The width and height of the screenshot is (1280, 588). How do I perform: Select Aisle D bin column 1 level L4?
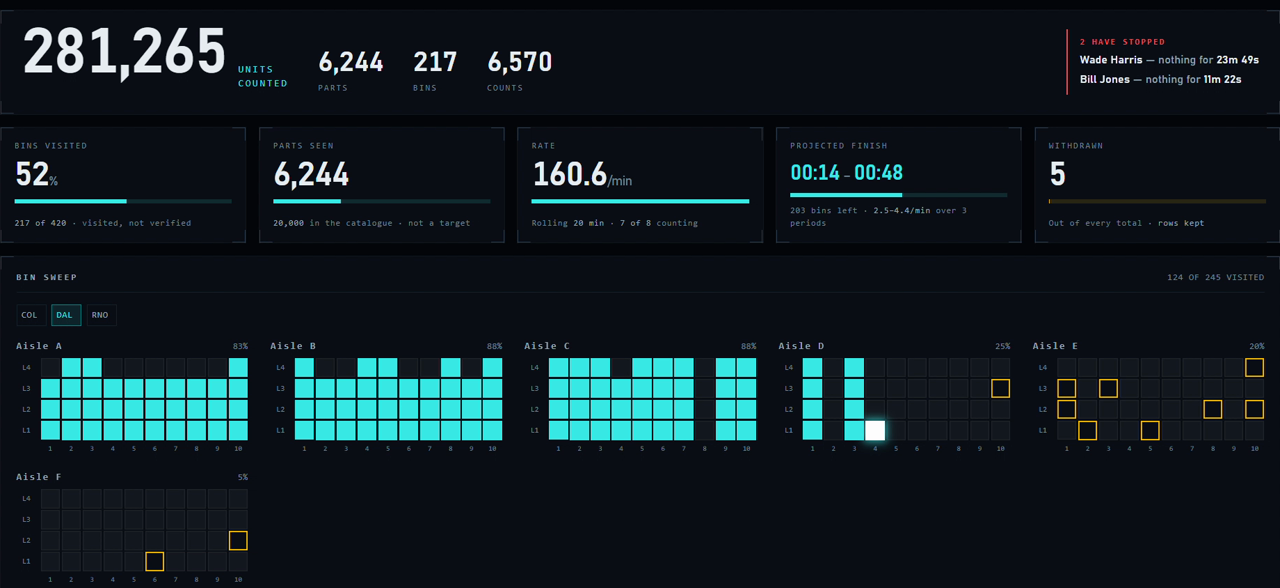click(812, 367)
